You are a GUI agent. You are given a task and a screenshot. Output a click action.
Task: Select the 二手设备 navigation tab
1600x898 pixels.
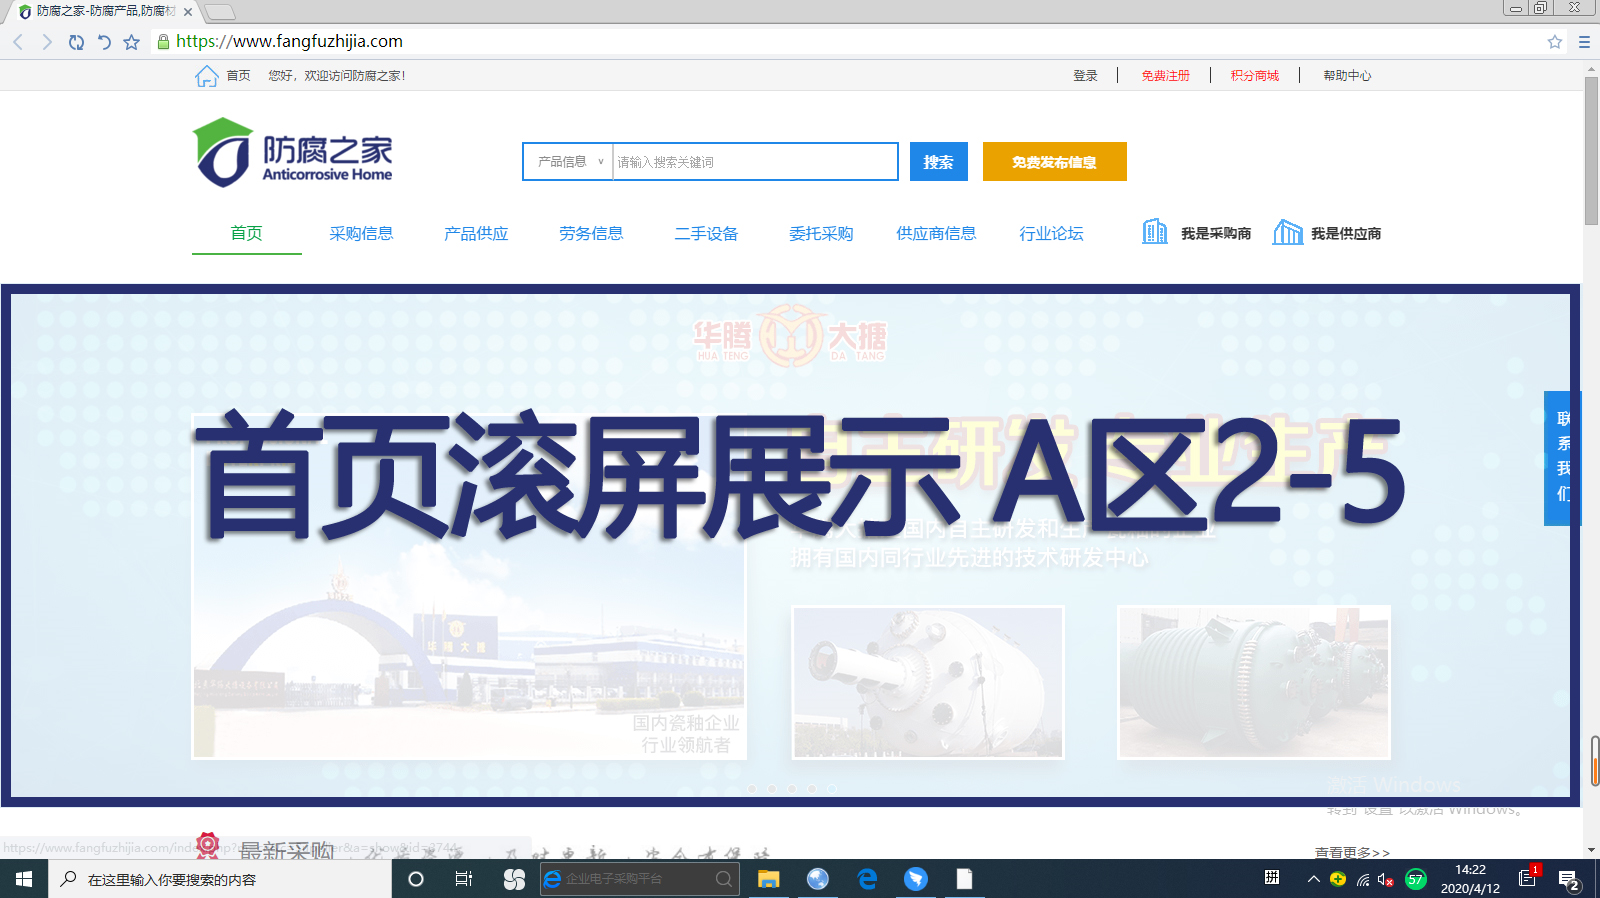[706, 233]
